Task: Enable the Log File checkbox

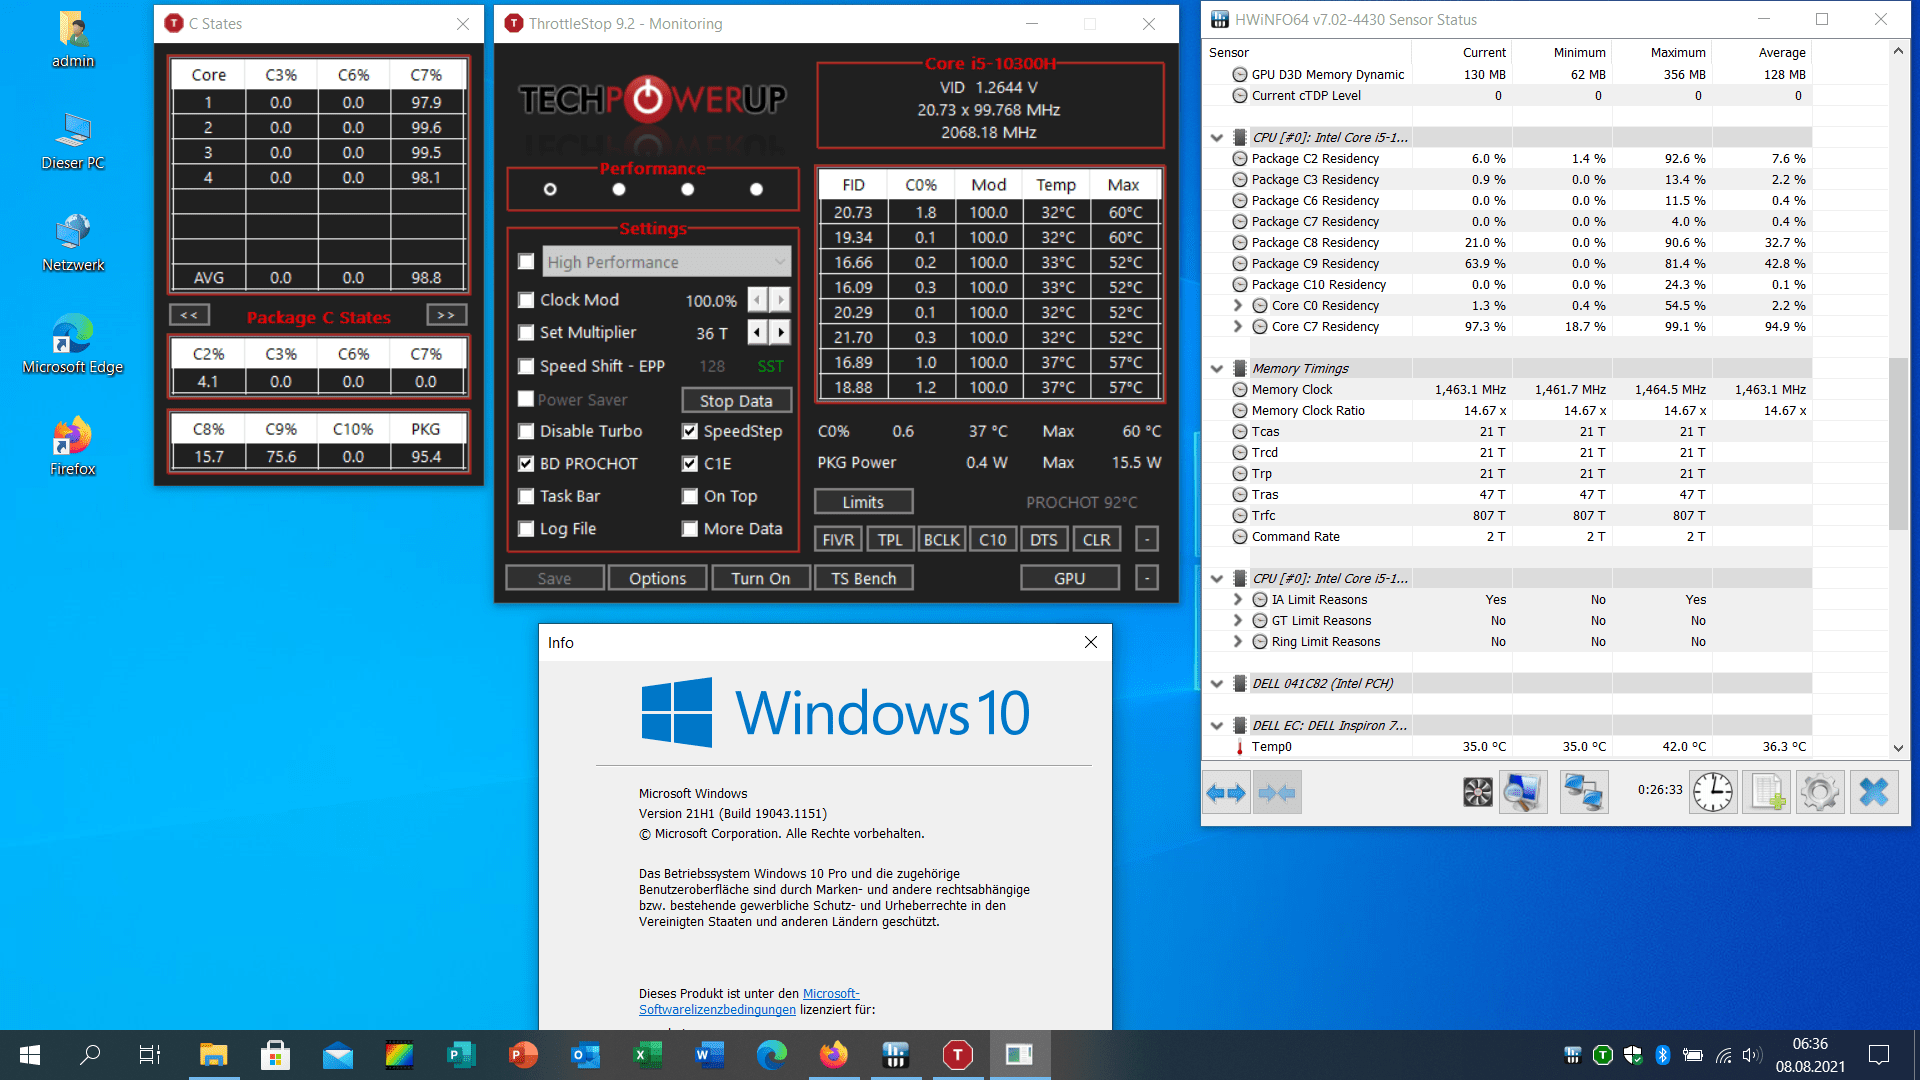Action: tap(526, 529)
